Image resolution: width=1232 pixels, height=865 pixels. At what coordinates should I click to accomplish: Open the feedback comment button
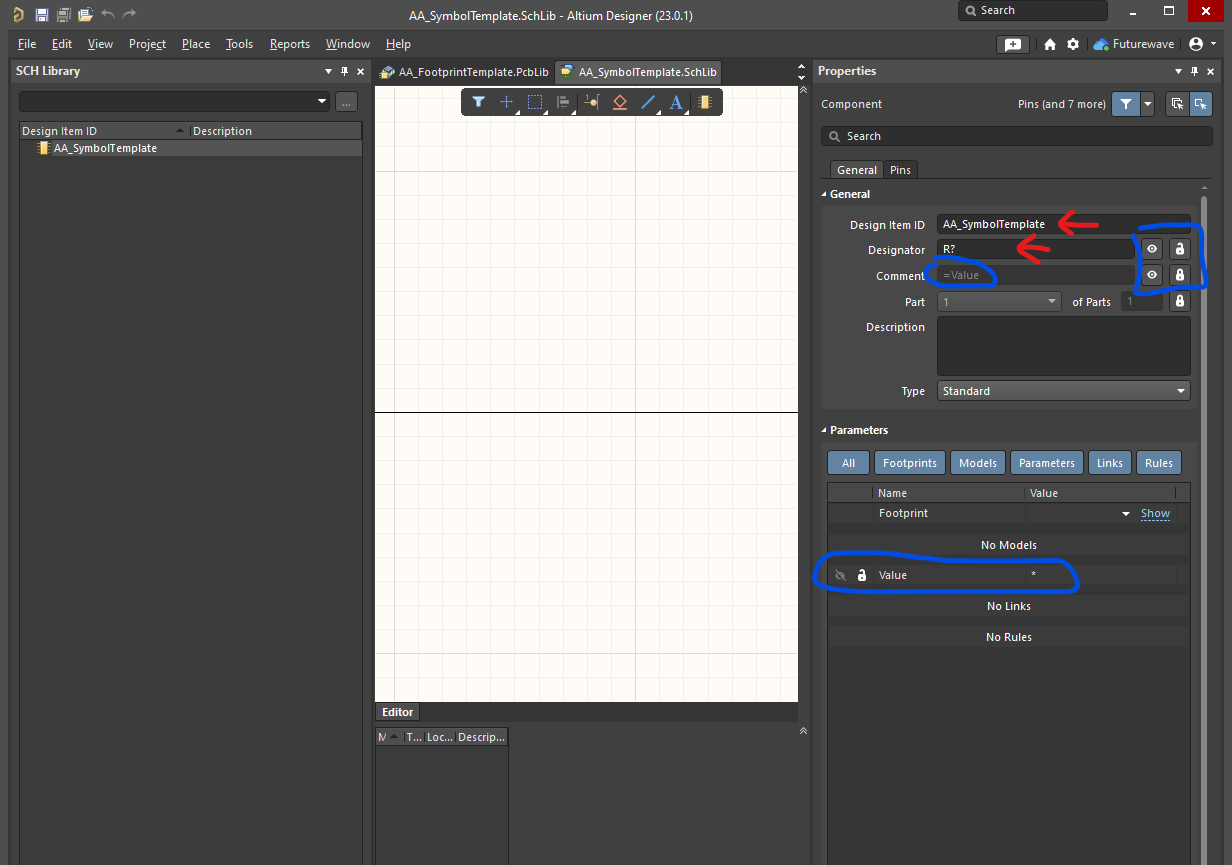(x=1013, y=44)
